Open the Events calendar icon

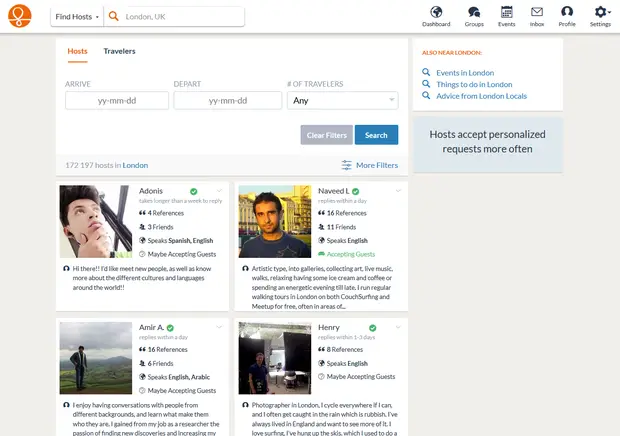(x=506, y=12)
